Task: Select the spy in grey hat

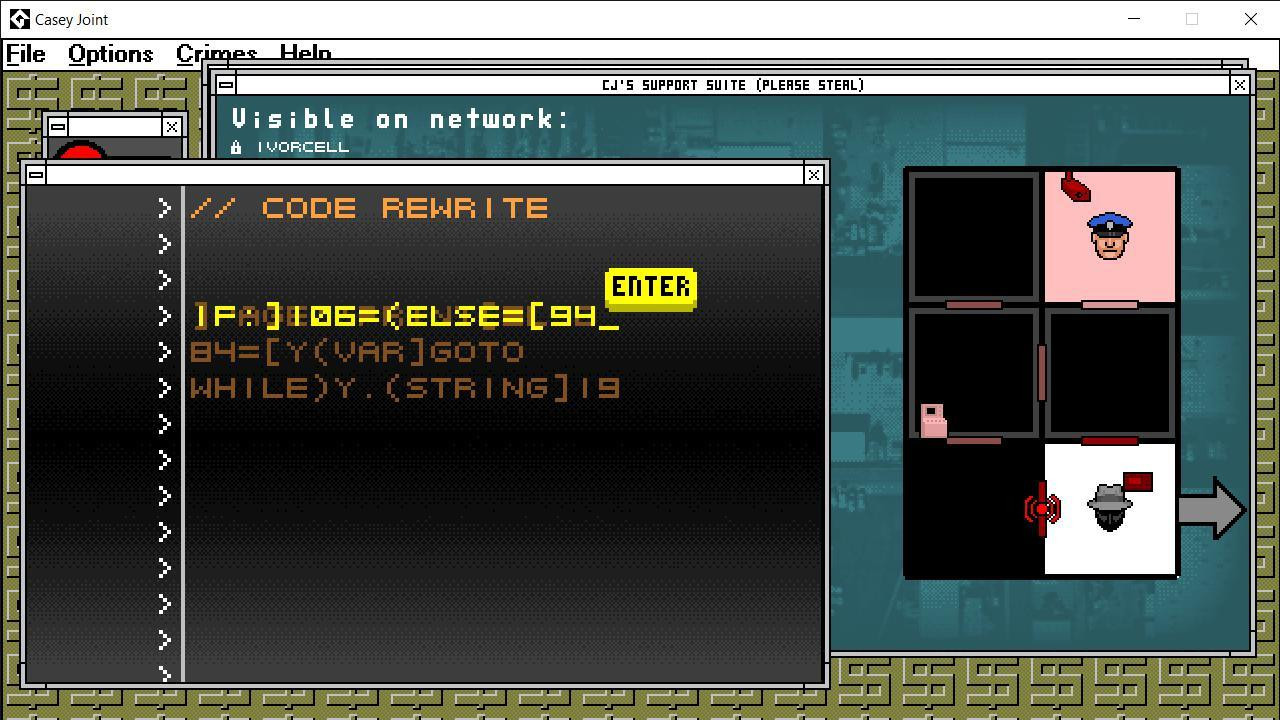Action: [x=1109, y=508]
